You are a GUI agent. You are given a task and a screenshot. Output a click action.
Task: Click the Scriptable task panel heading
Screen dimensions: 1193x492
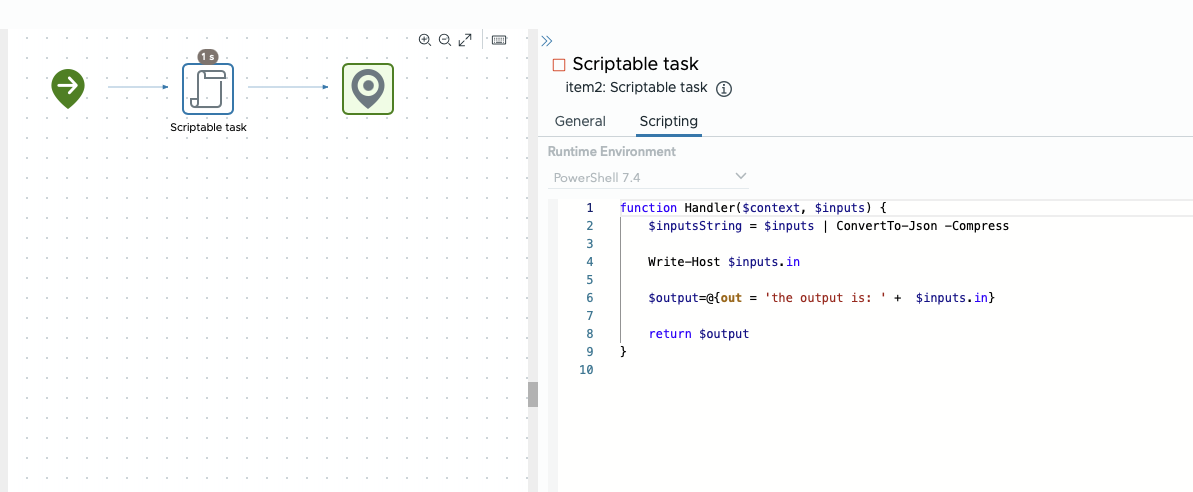pos(635,65)
